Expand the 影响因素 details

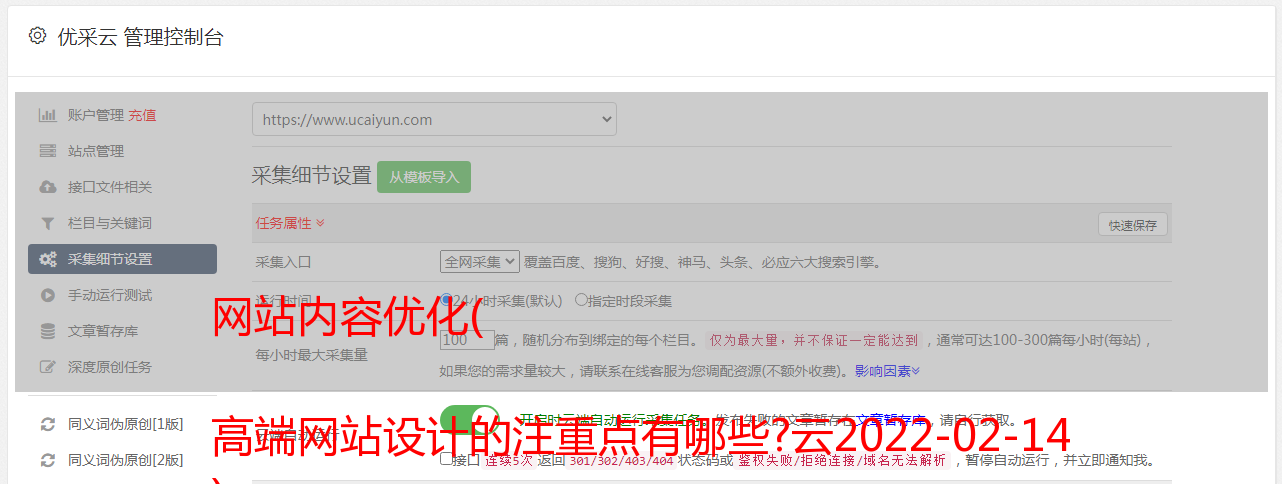[x=887, y=371]
